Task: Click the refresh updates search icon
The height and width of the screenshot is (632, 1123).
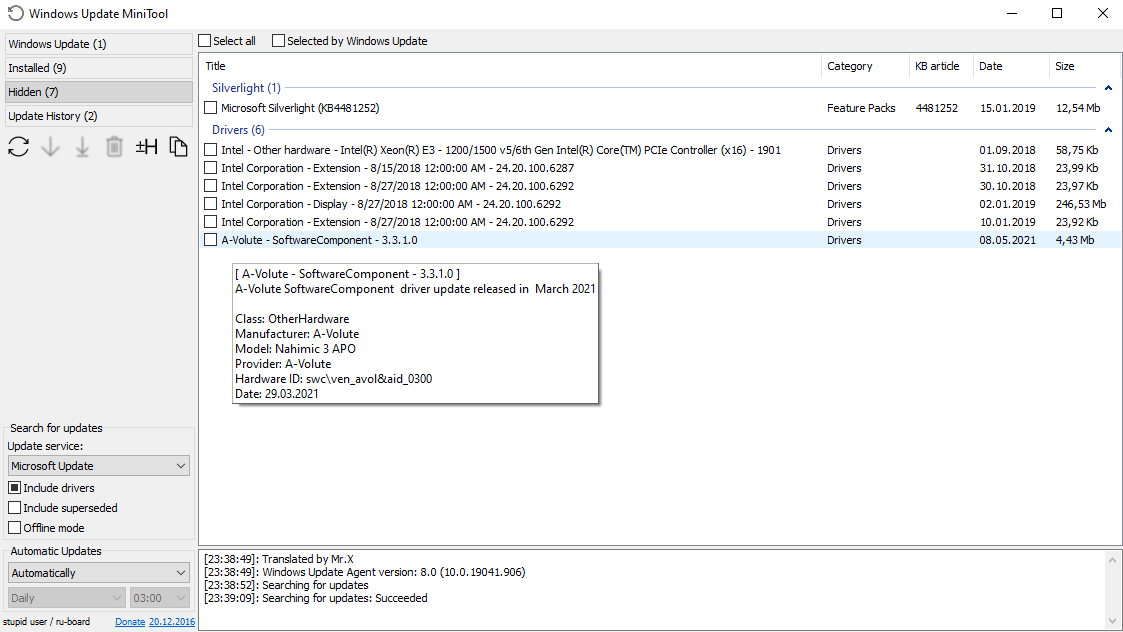Action: pos(19,147)
